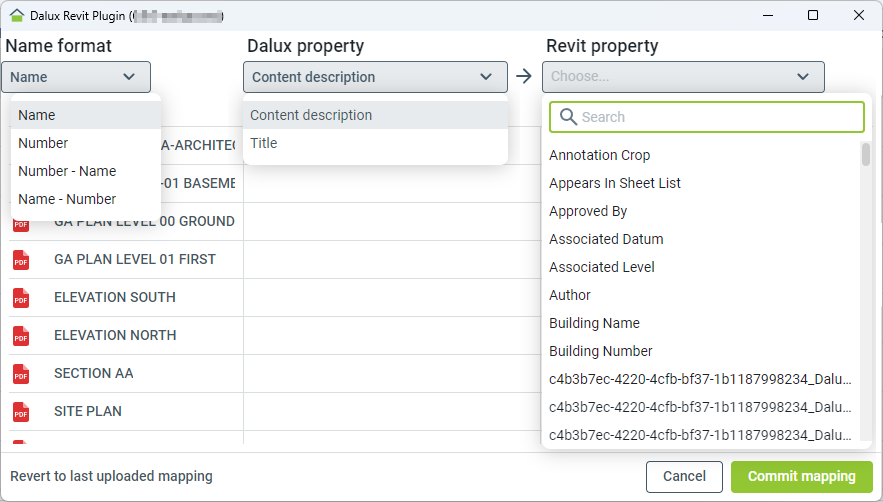Click the Cancel button

[684, 477]
